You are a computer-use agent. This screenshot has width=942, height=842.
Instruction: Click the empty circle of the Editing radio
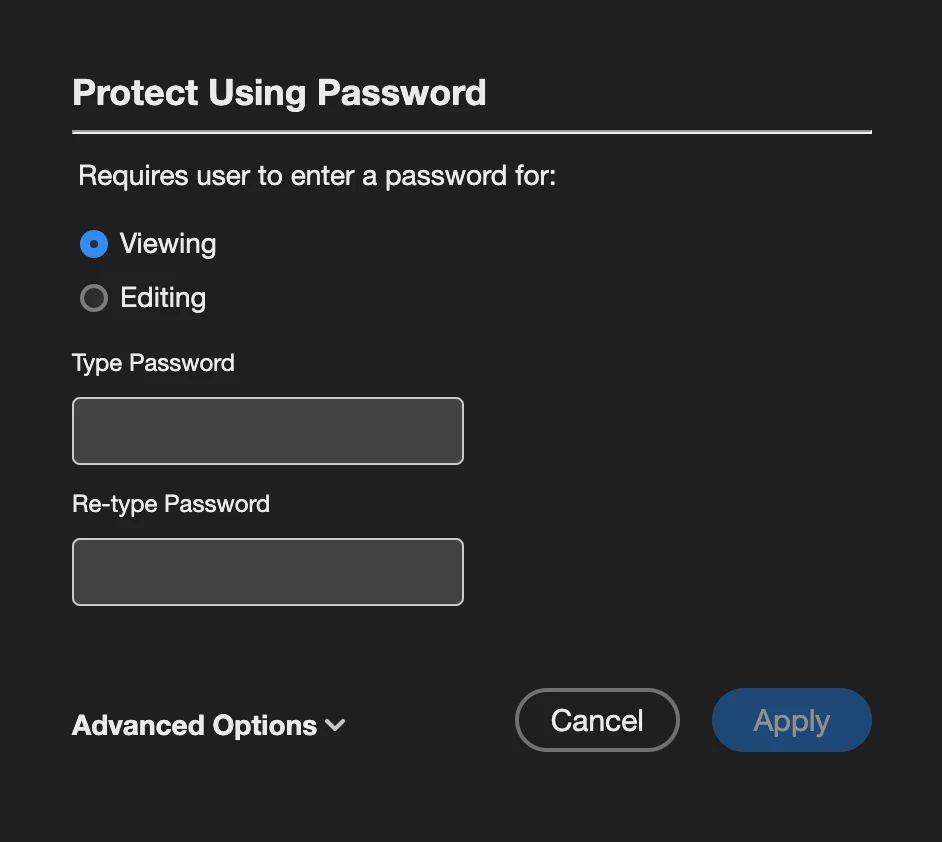(x=94, y=298)
